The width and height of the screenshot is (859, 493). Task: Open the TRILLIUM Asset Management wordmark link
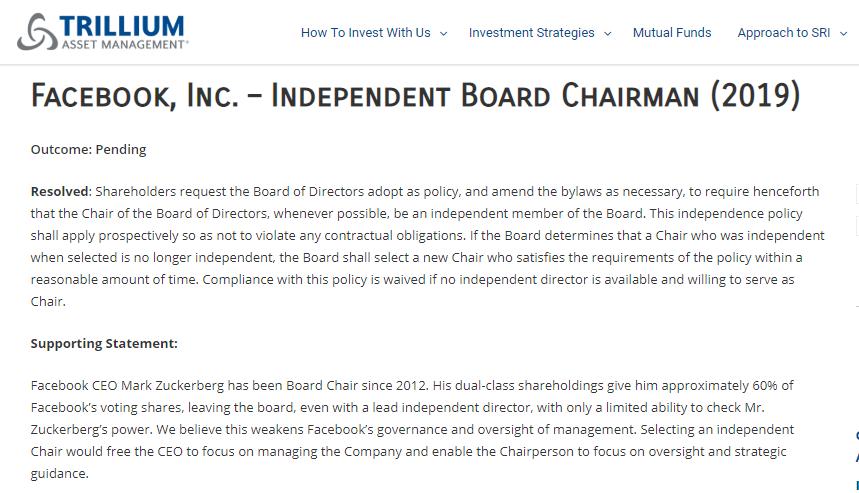click(x=123, y=32)
